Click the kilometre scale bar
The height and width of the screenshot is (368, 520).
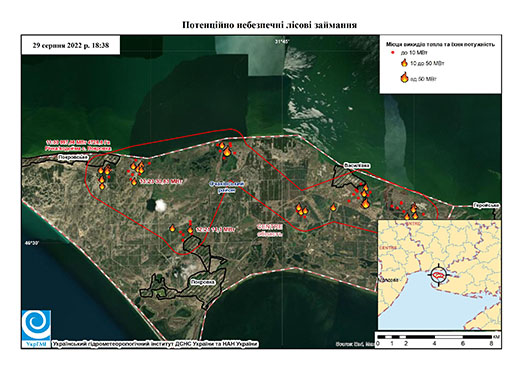pyautogui.click(x=437, y=340)
